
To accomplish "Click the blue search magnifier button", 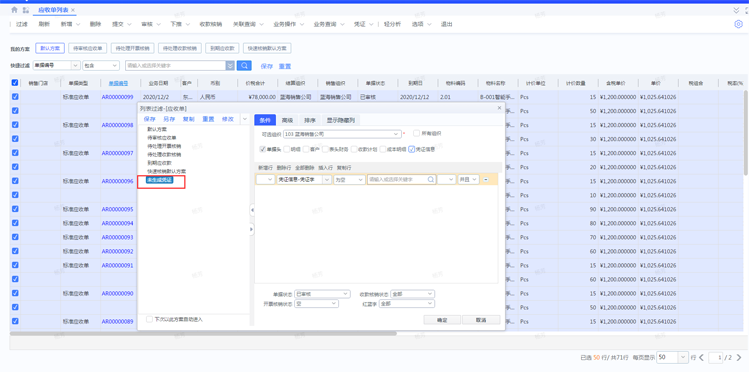I will tap(244, 65).
